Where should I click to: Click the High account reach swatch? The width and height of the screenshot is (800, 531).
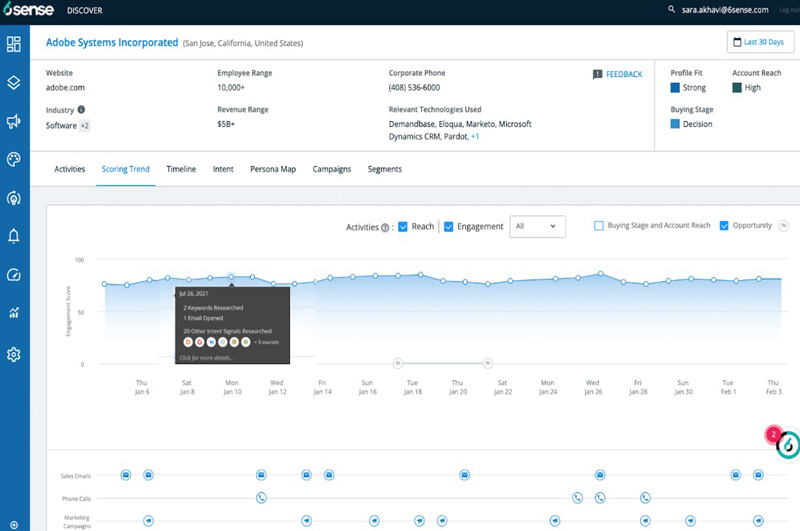coord(737,88)
